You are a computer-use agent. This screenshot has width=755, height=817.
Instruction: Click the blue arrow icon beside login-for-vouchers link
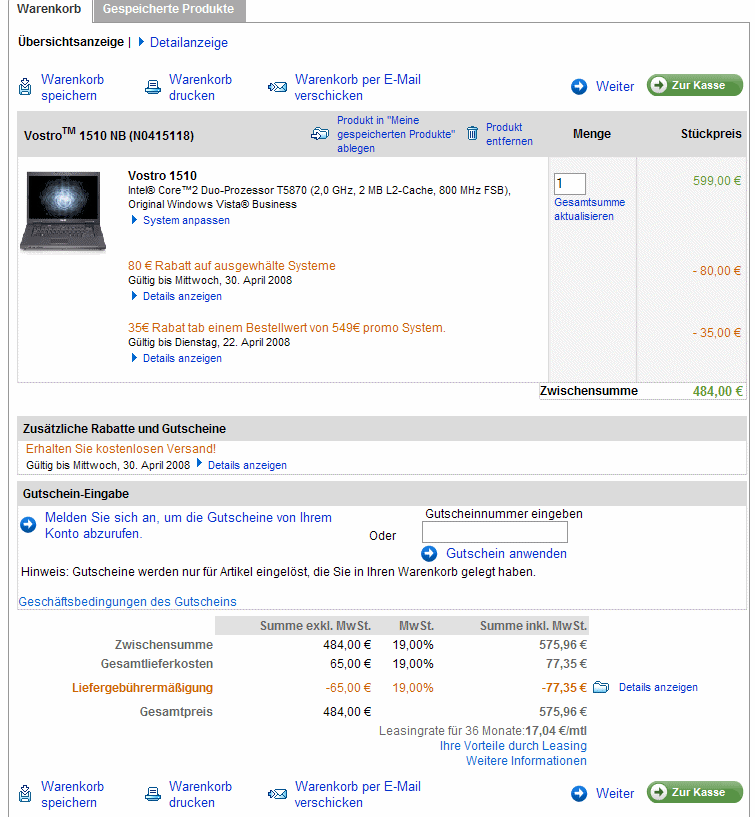(x=28, y=525)
